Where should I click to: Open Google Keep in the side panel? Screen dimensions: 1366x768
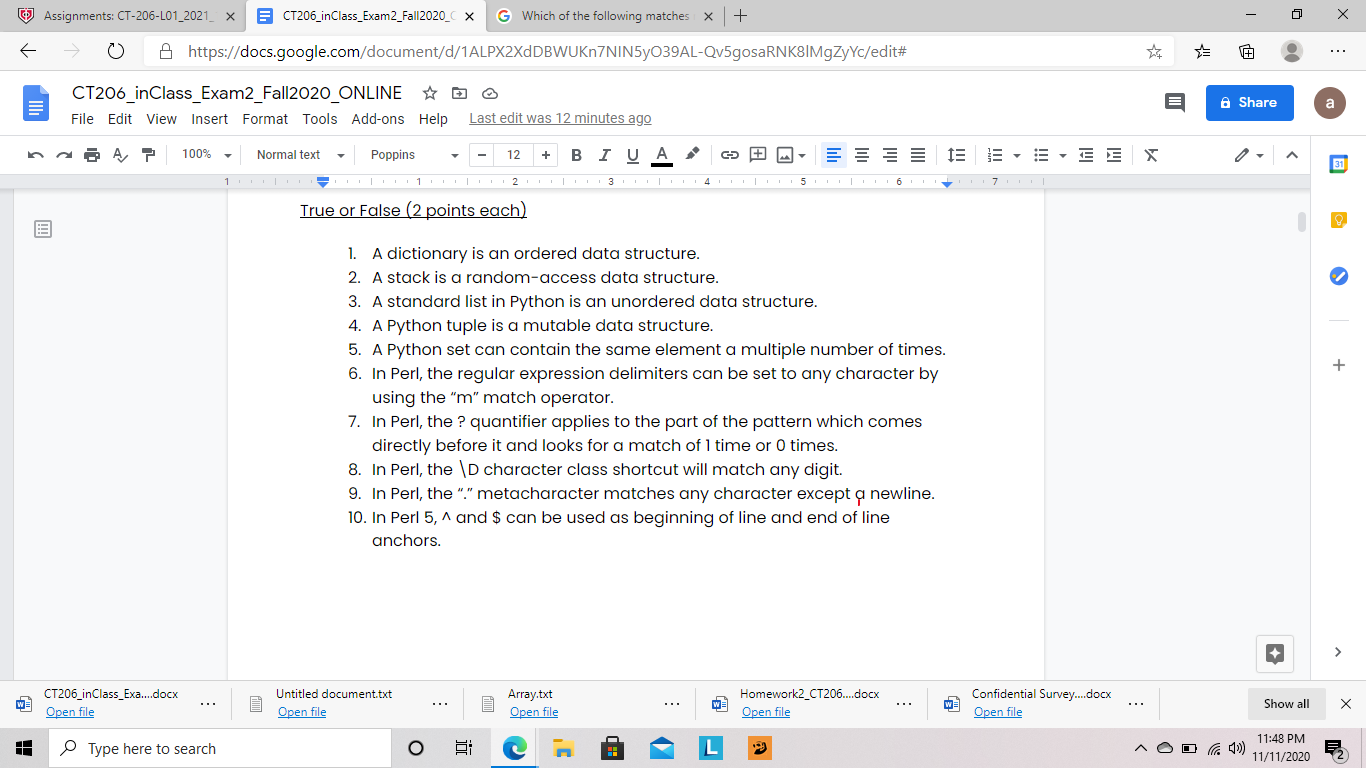1338,219
